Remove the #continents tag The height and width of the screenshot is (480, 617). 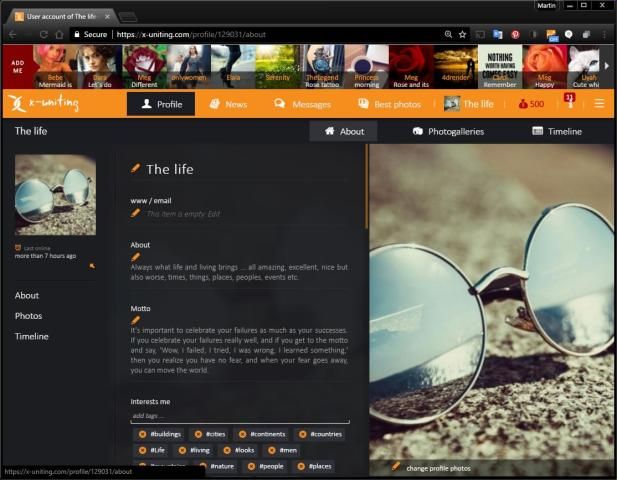pos(242,434)
